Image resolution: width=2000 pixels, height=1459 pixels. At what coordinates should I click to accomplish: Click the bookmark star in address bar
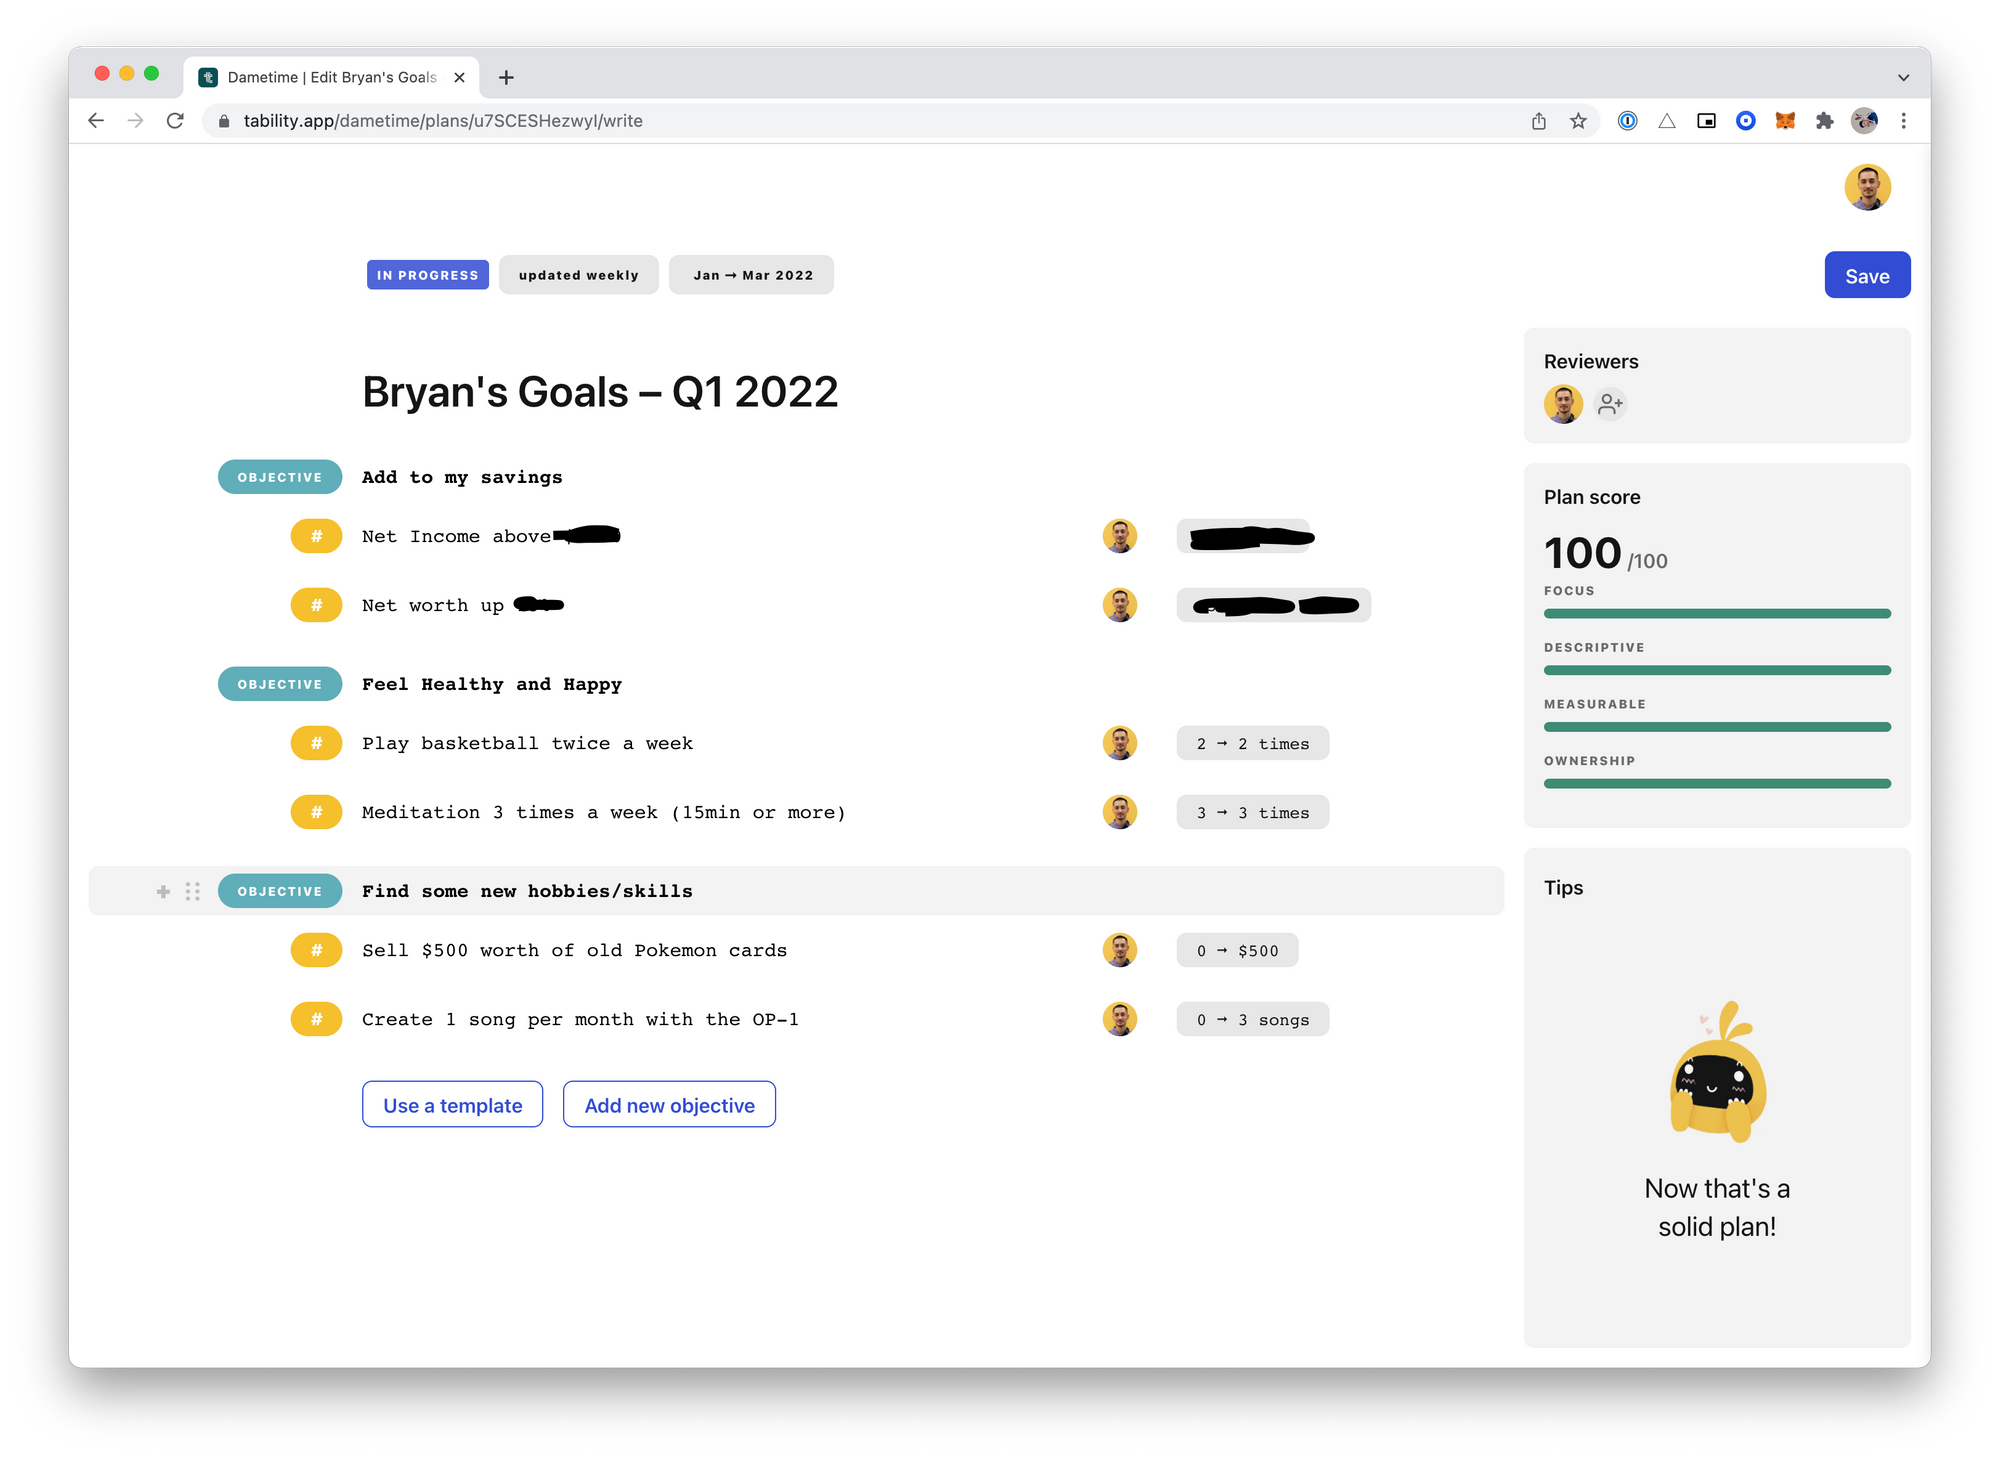(x=1578, y=121)
